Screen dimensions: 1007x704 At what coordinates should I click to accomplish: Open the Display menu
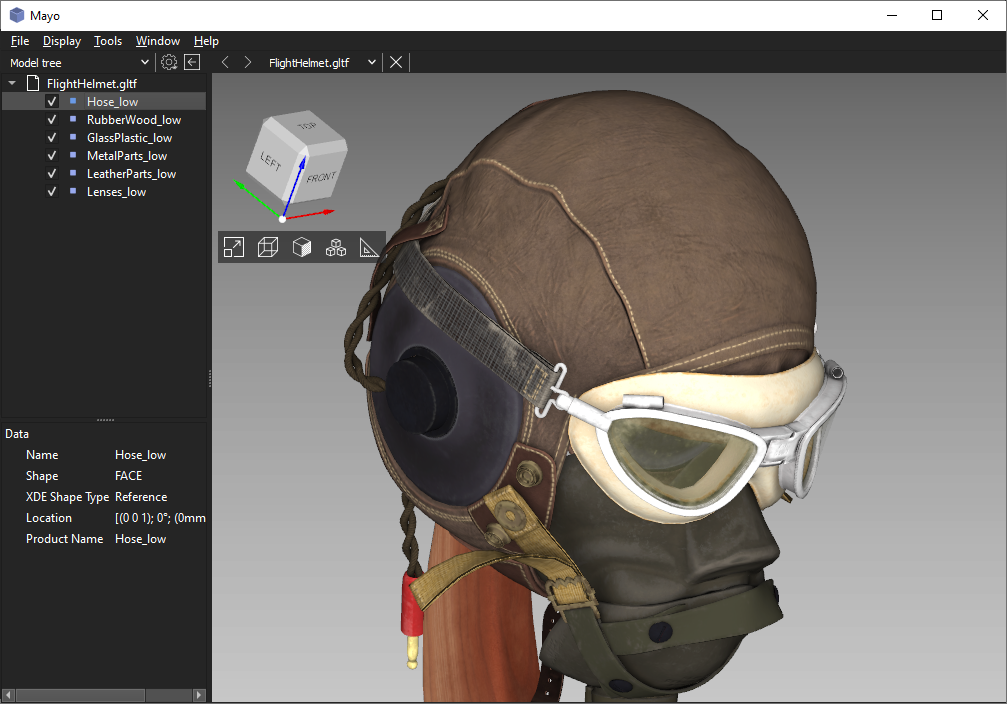pyautogui.click(x=62, y=41)
